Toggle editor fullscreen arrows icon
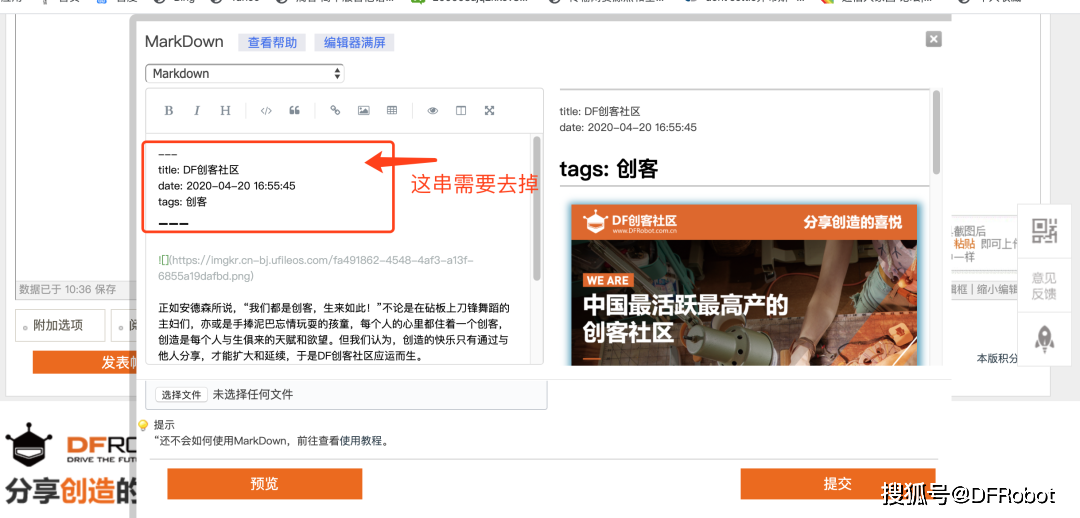Image resolution: width=1080 pixels, height=518 pixels. tap(489, 111)
